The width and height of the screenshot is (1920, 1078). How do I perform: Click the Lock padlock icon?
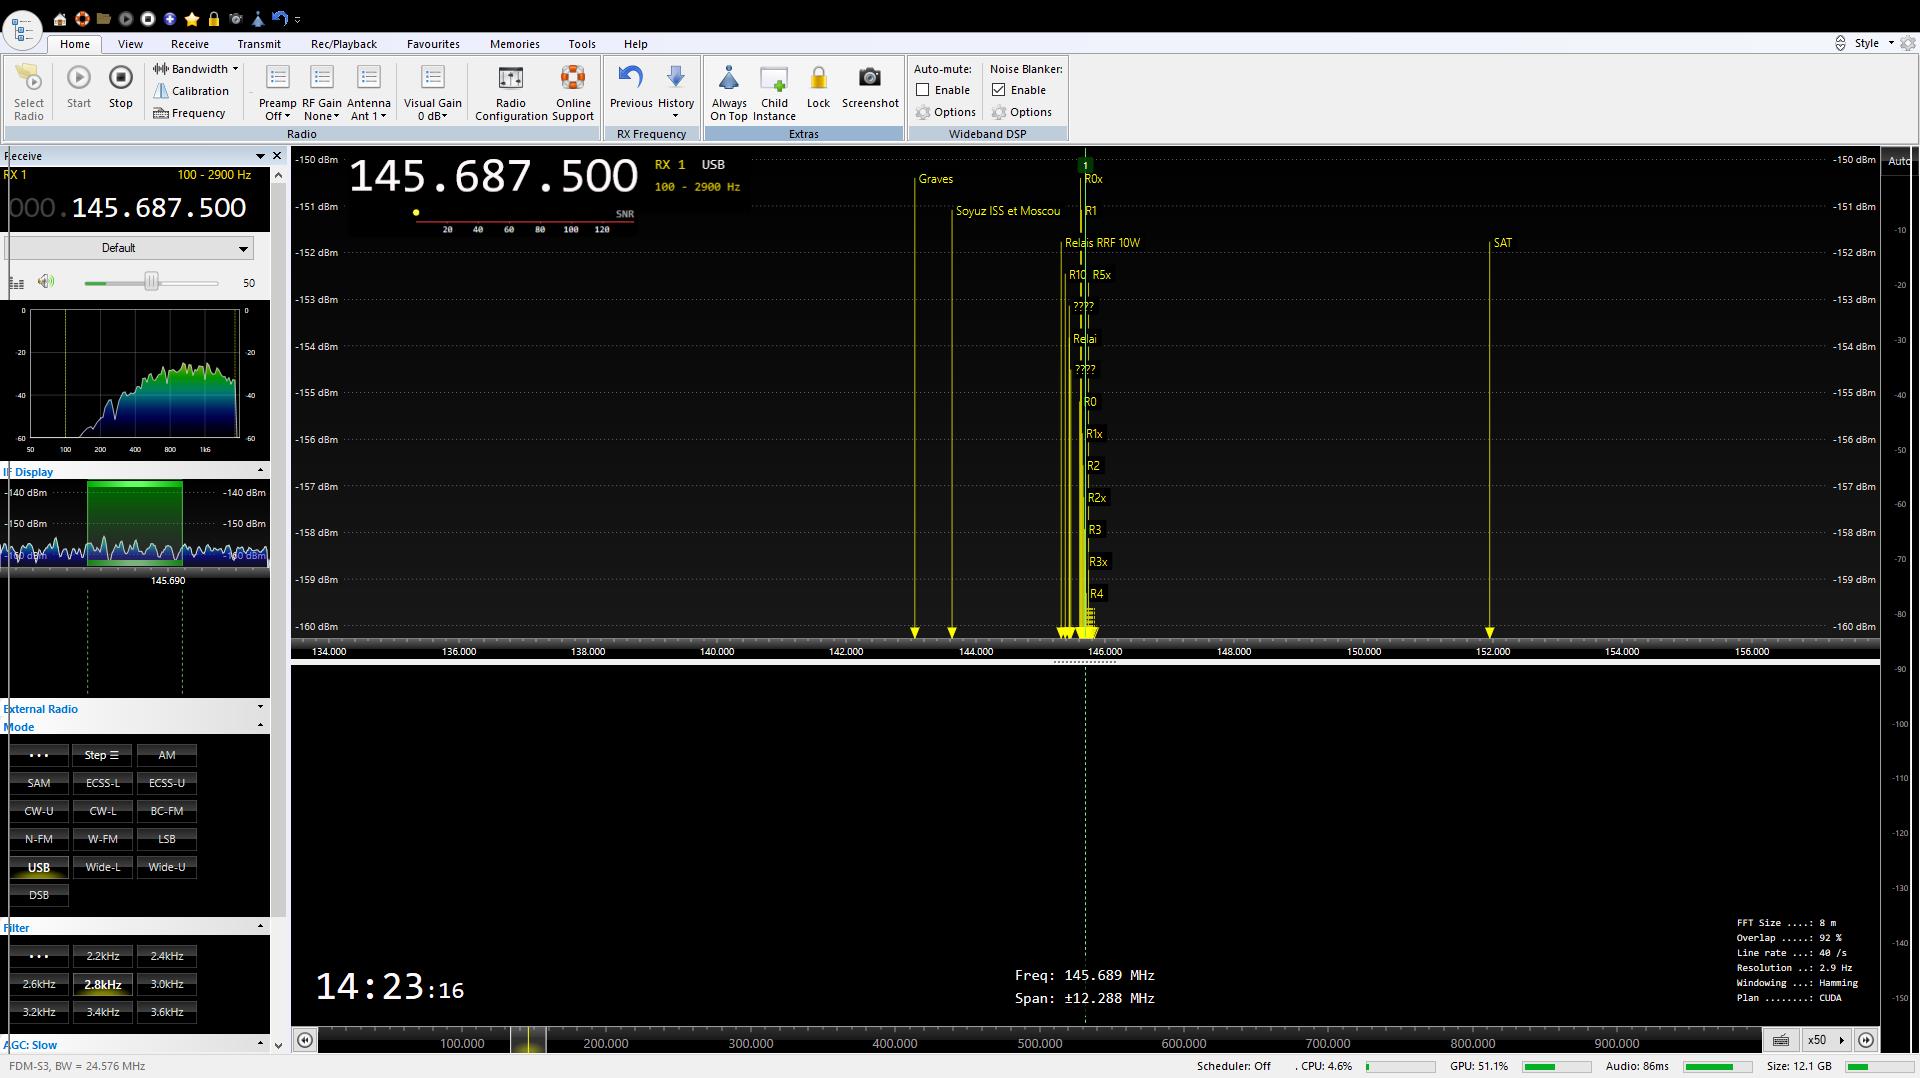[818, 79]
